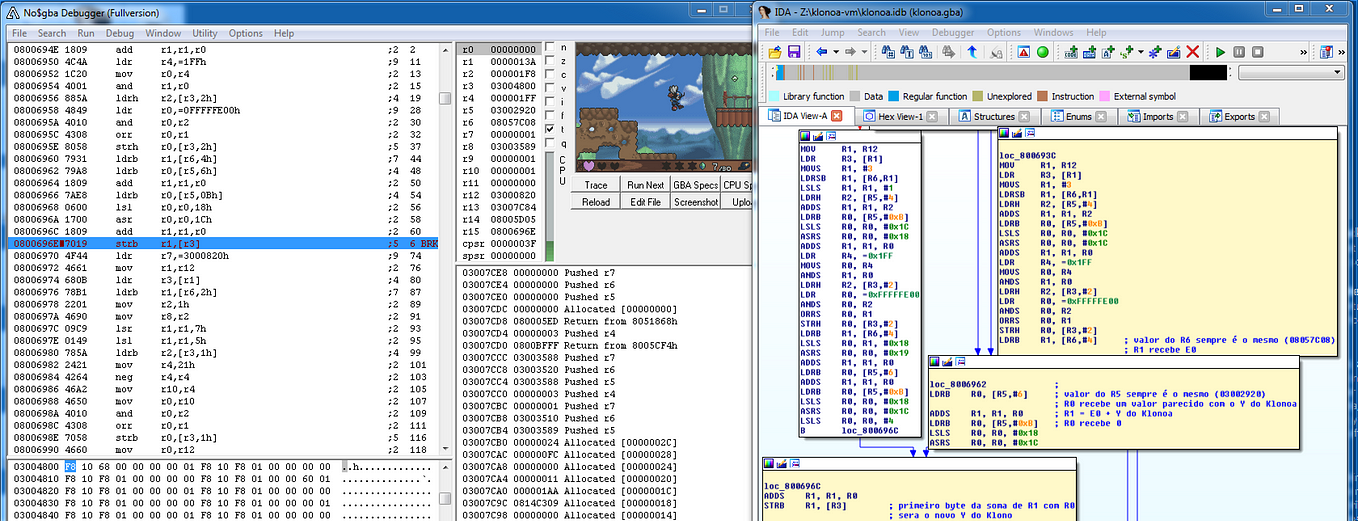Click the GBA Specs button
Screen dimensions: 1358x521
pos(695,185)
